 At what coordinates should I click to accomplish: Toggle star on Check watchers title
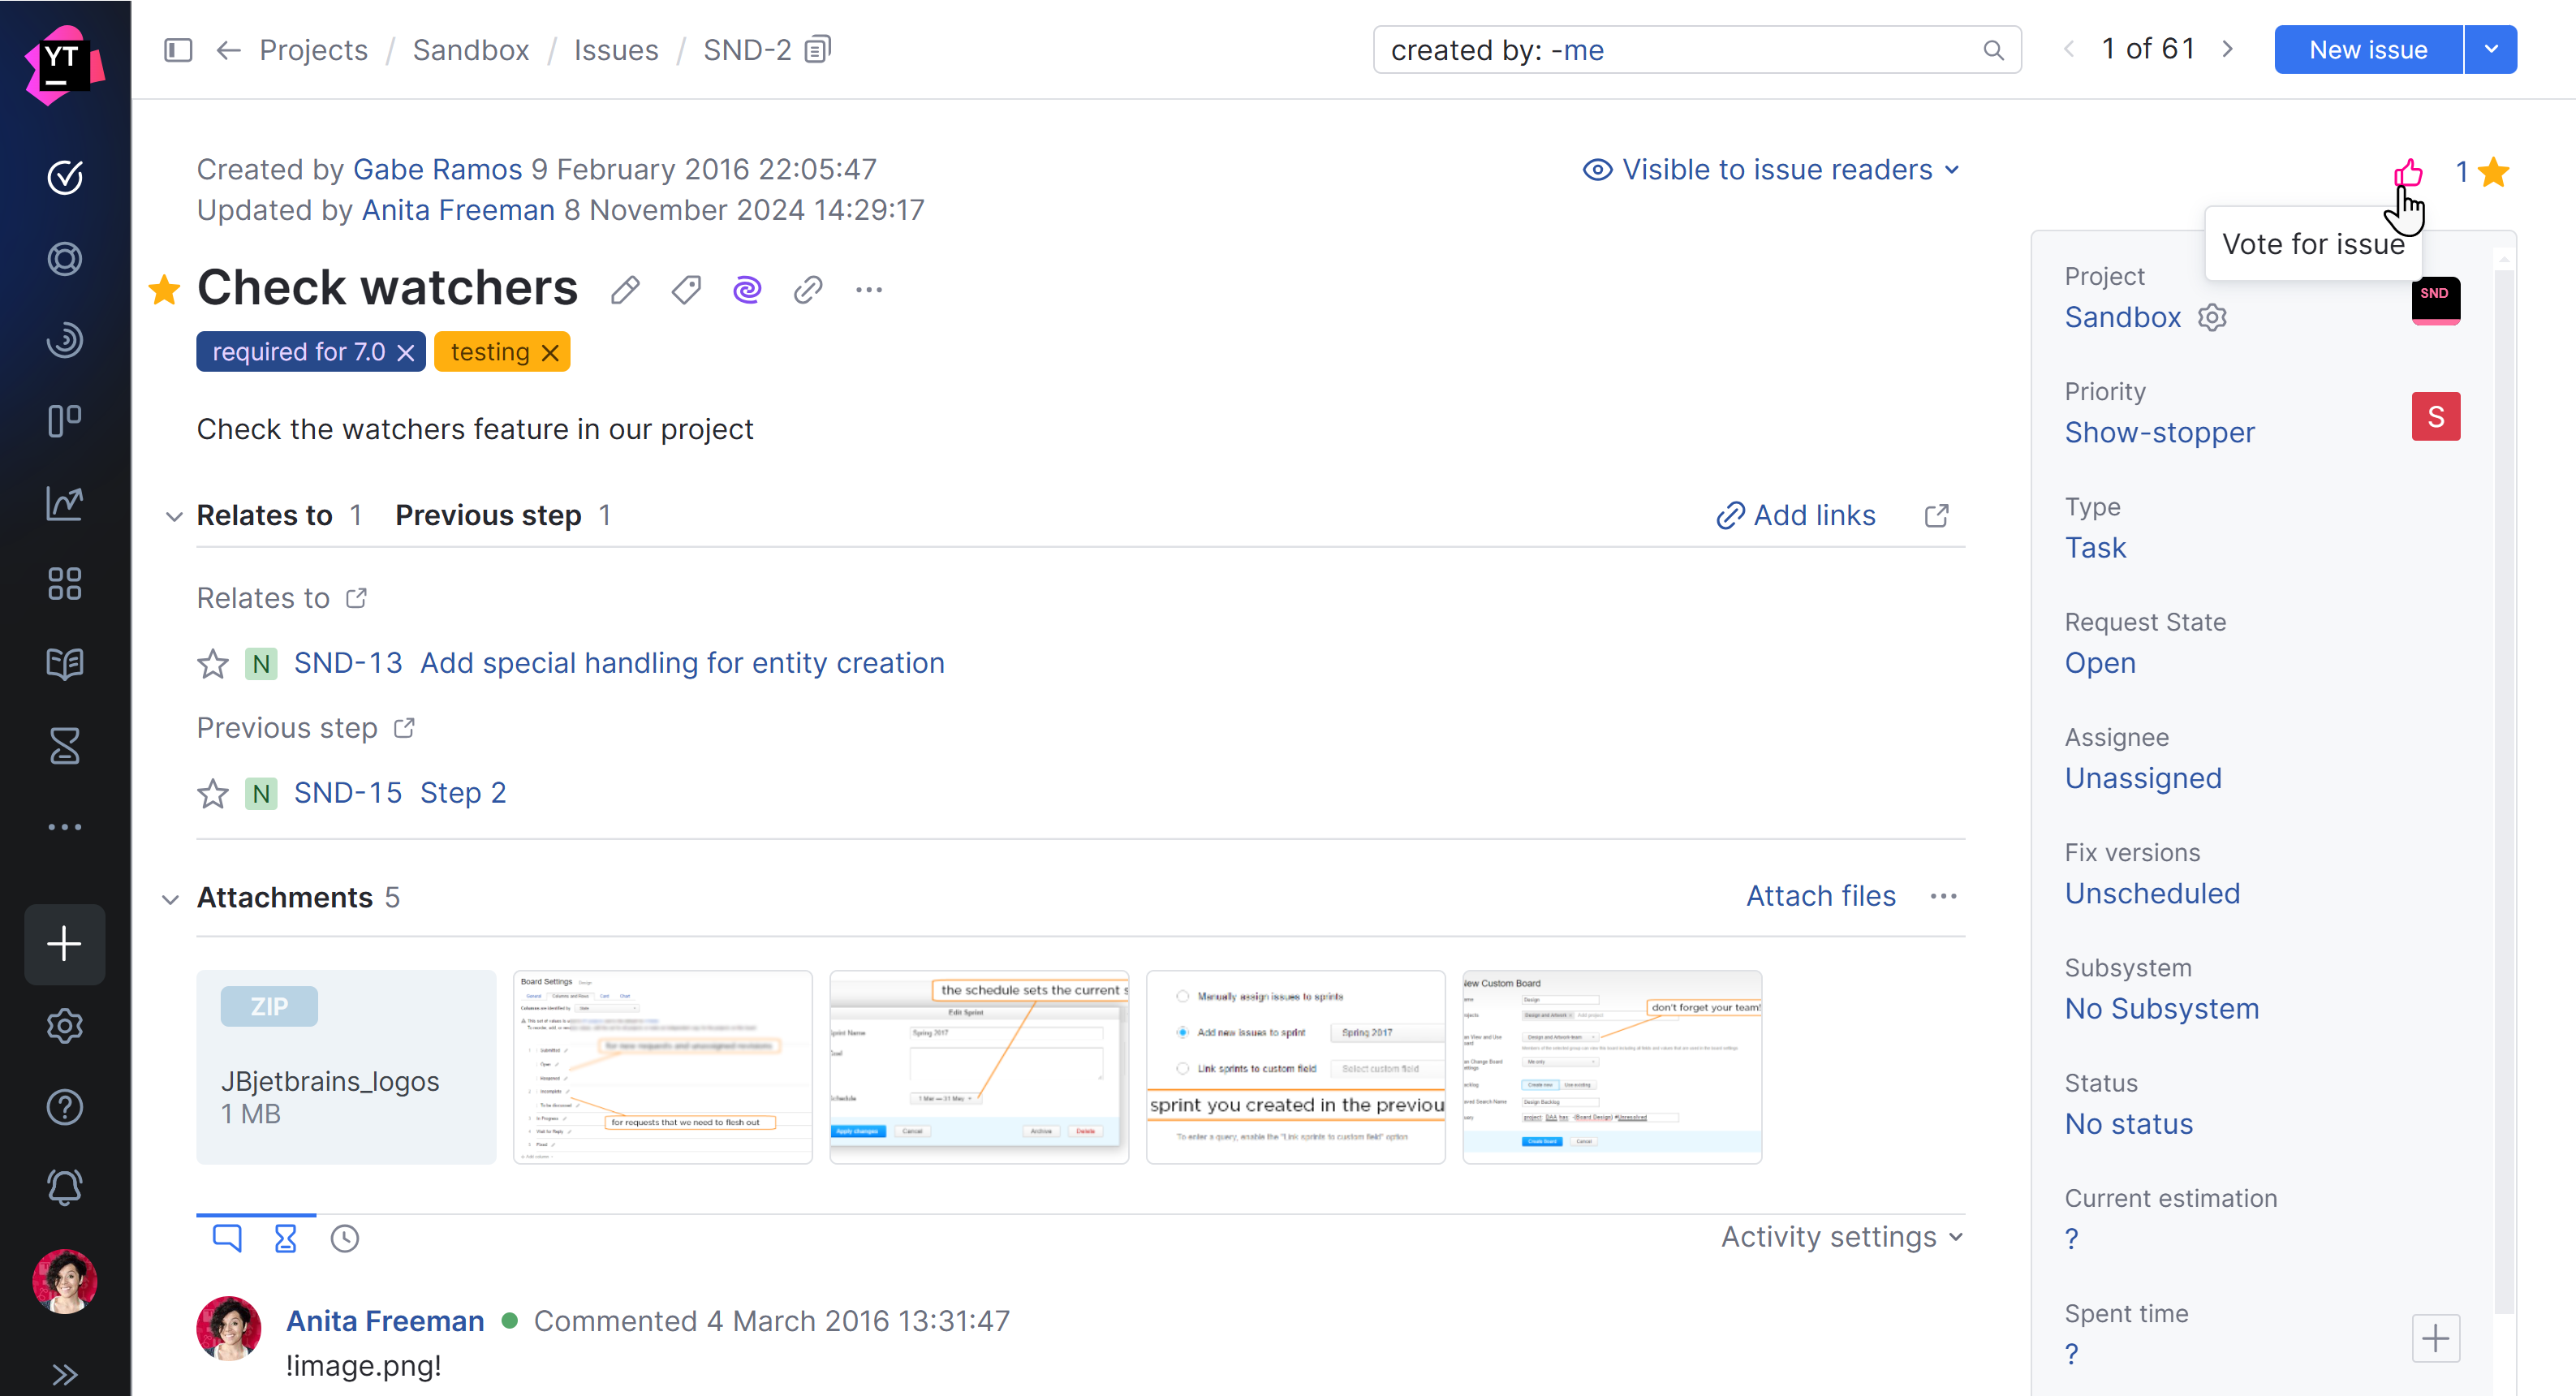(x=164, y=290)
